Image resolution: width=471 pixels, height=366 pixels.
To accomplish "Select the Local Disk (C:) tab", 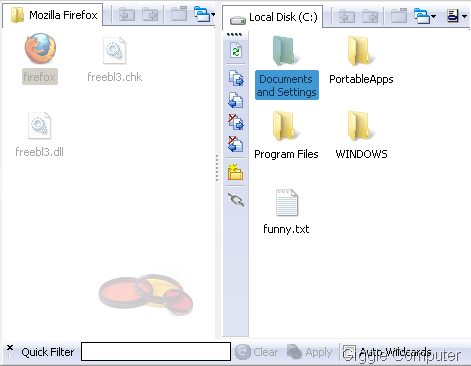I will pyautogui.click(x=273, y=17).
